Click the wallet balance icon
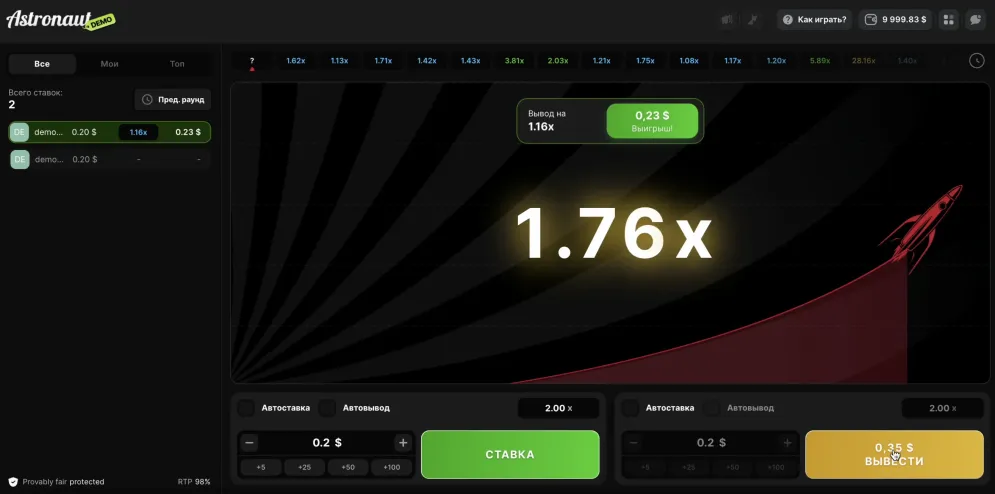The height and width of the screenshot is (494, 995). 871,20
